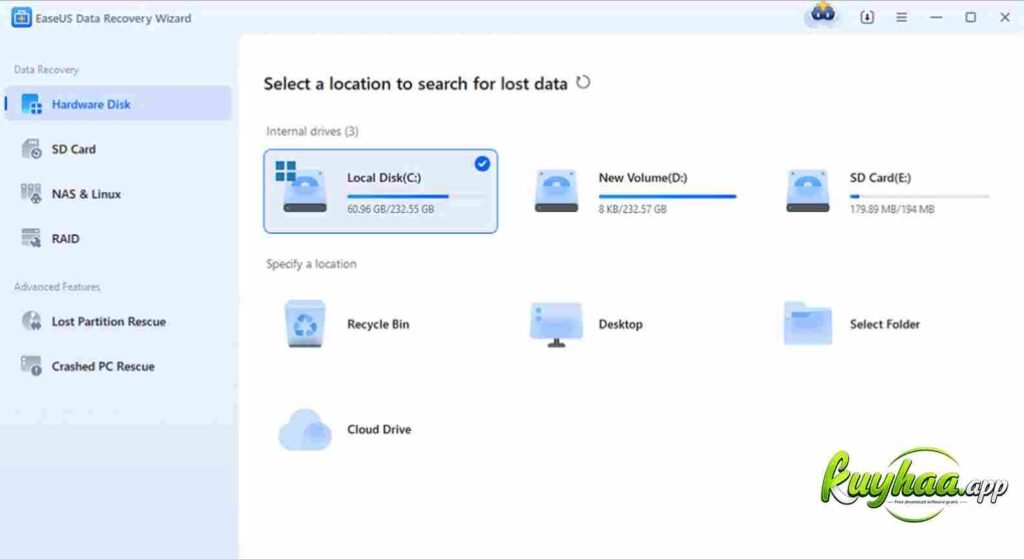Click SD Card(E:) usage bar
The width and height of the screenshot is (1024, 559).
tap(919, 196)
